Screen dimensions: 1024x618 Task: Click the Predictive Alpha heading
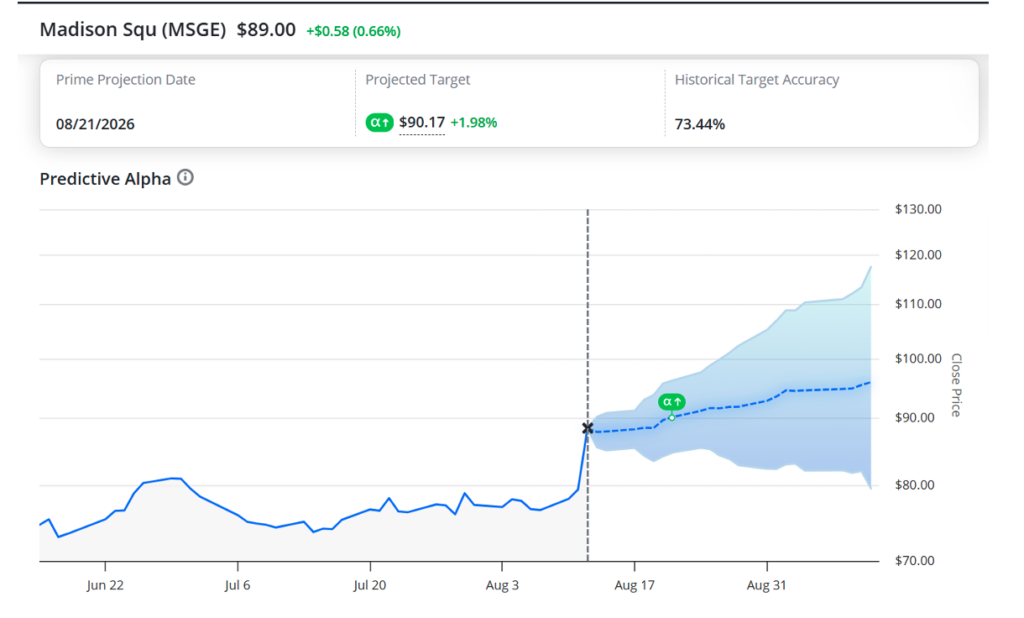coord(105,179)
